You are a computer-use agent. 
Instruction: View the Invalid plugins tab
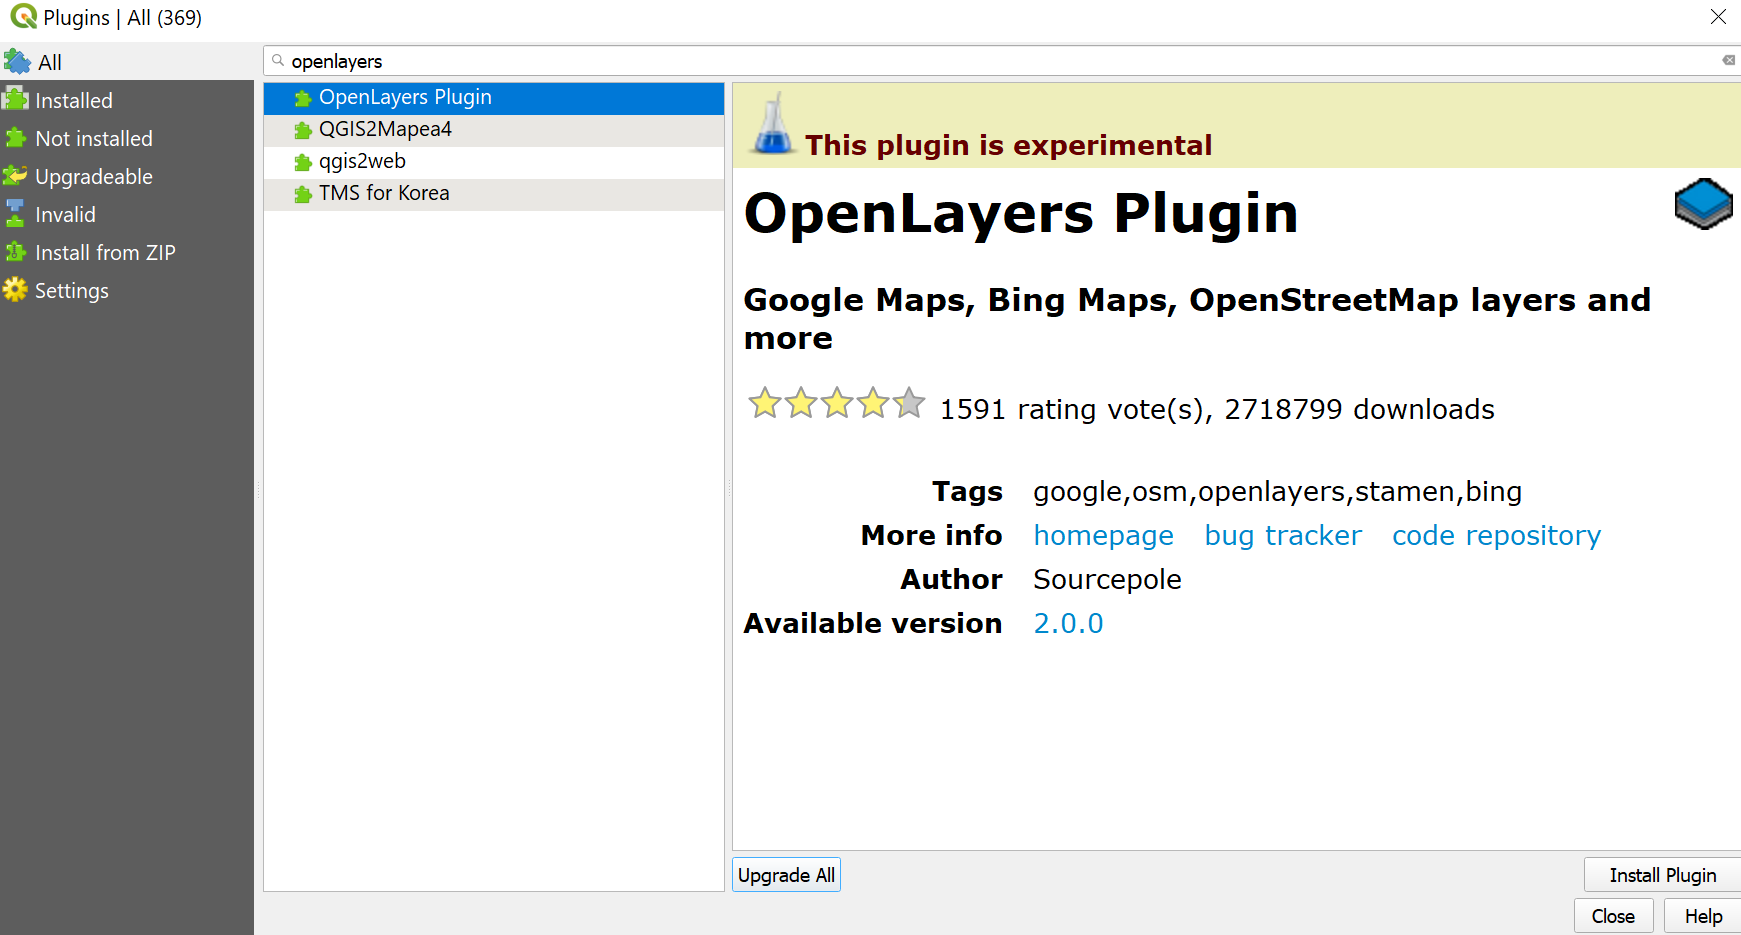pyautogui.click(x=127, y=214)
